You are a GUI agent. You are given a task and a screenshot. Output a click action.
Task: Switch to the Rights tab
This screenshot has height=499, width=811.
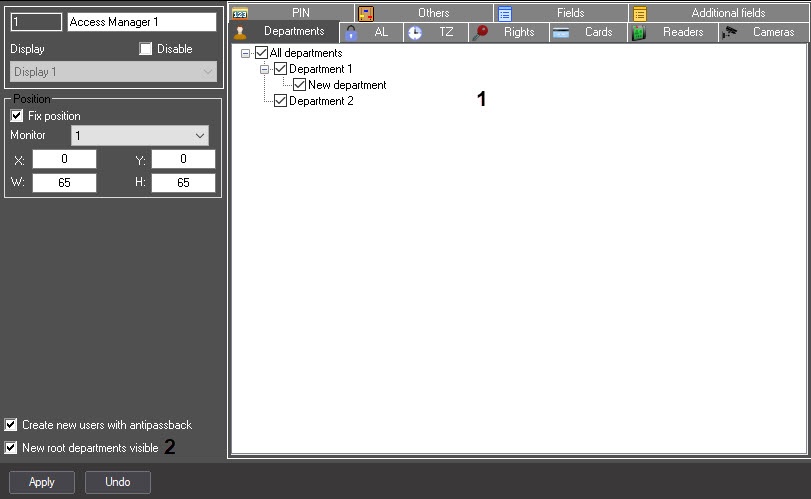coord(509,32)
